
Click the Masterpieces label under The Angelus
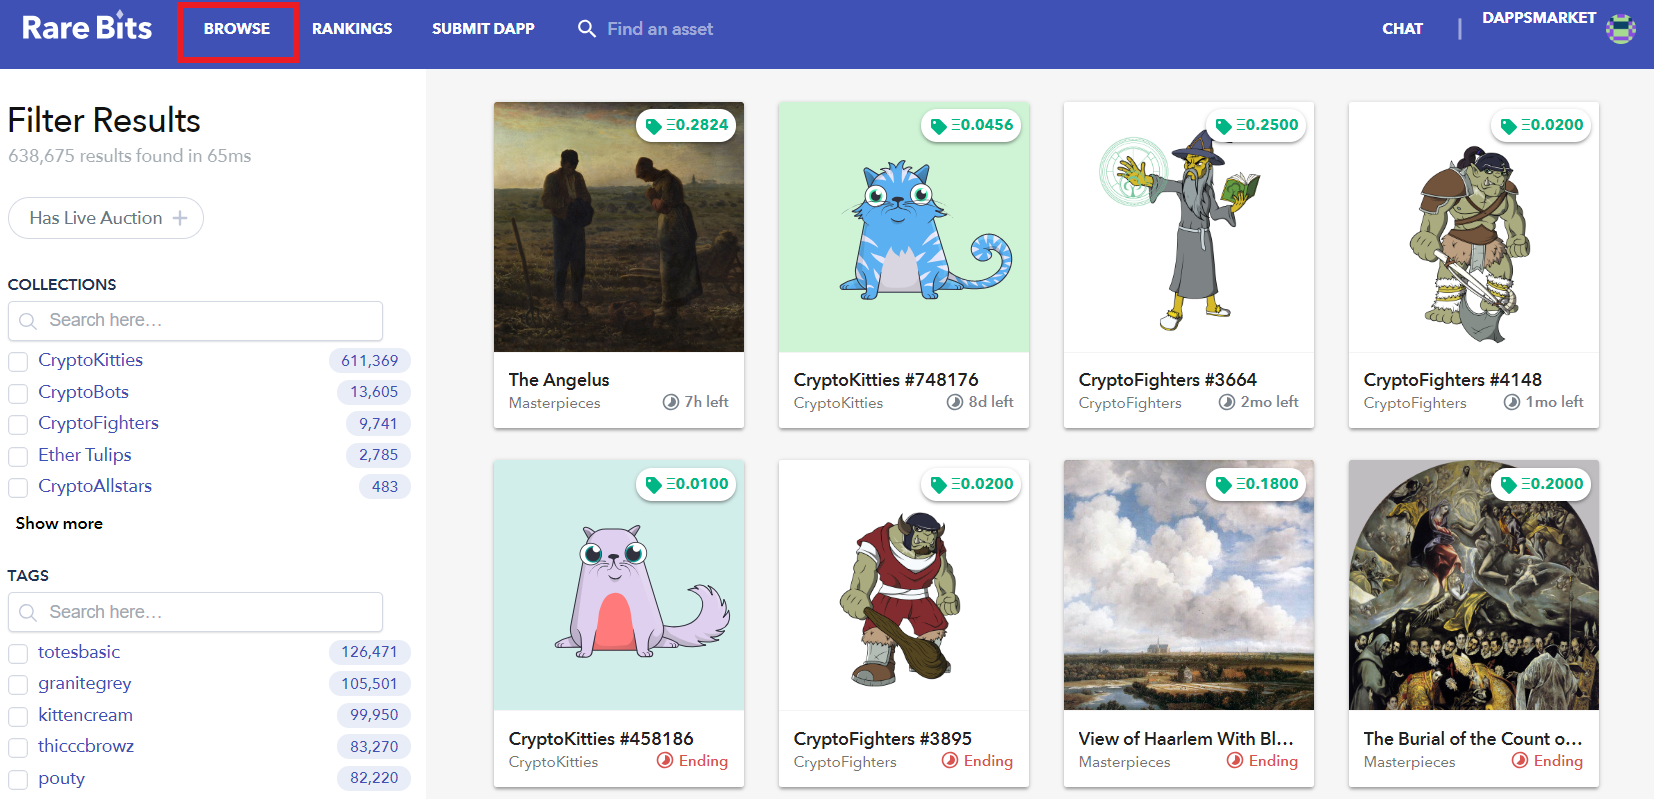click(554, 403)
